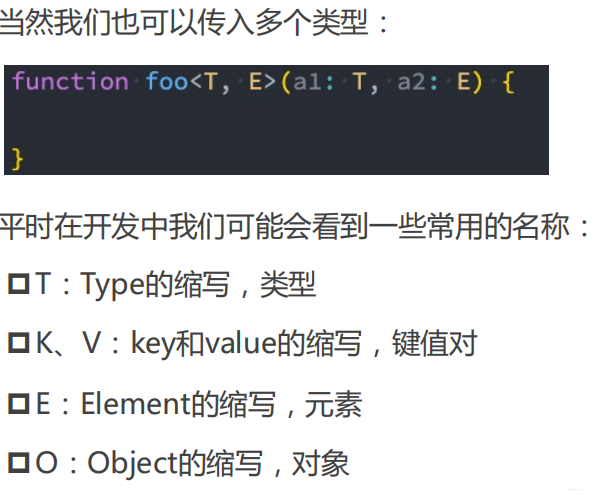Click the closing yellow curly brace

18,159
